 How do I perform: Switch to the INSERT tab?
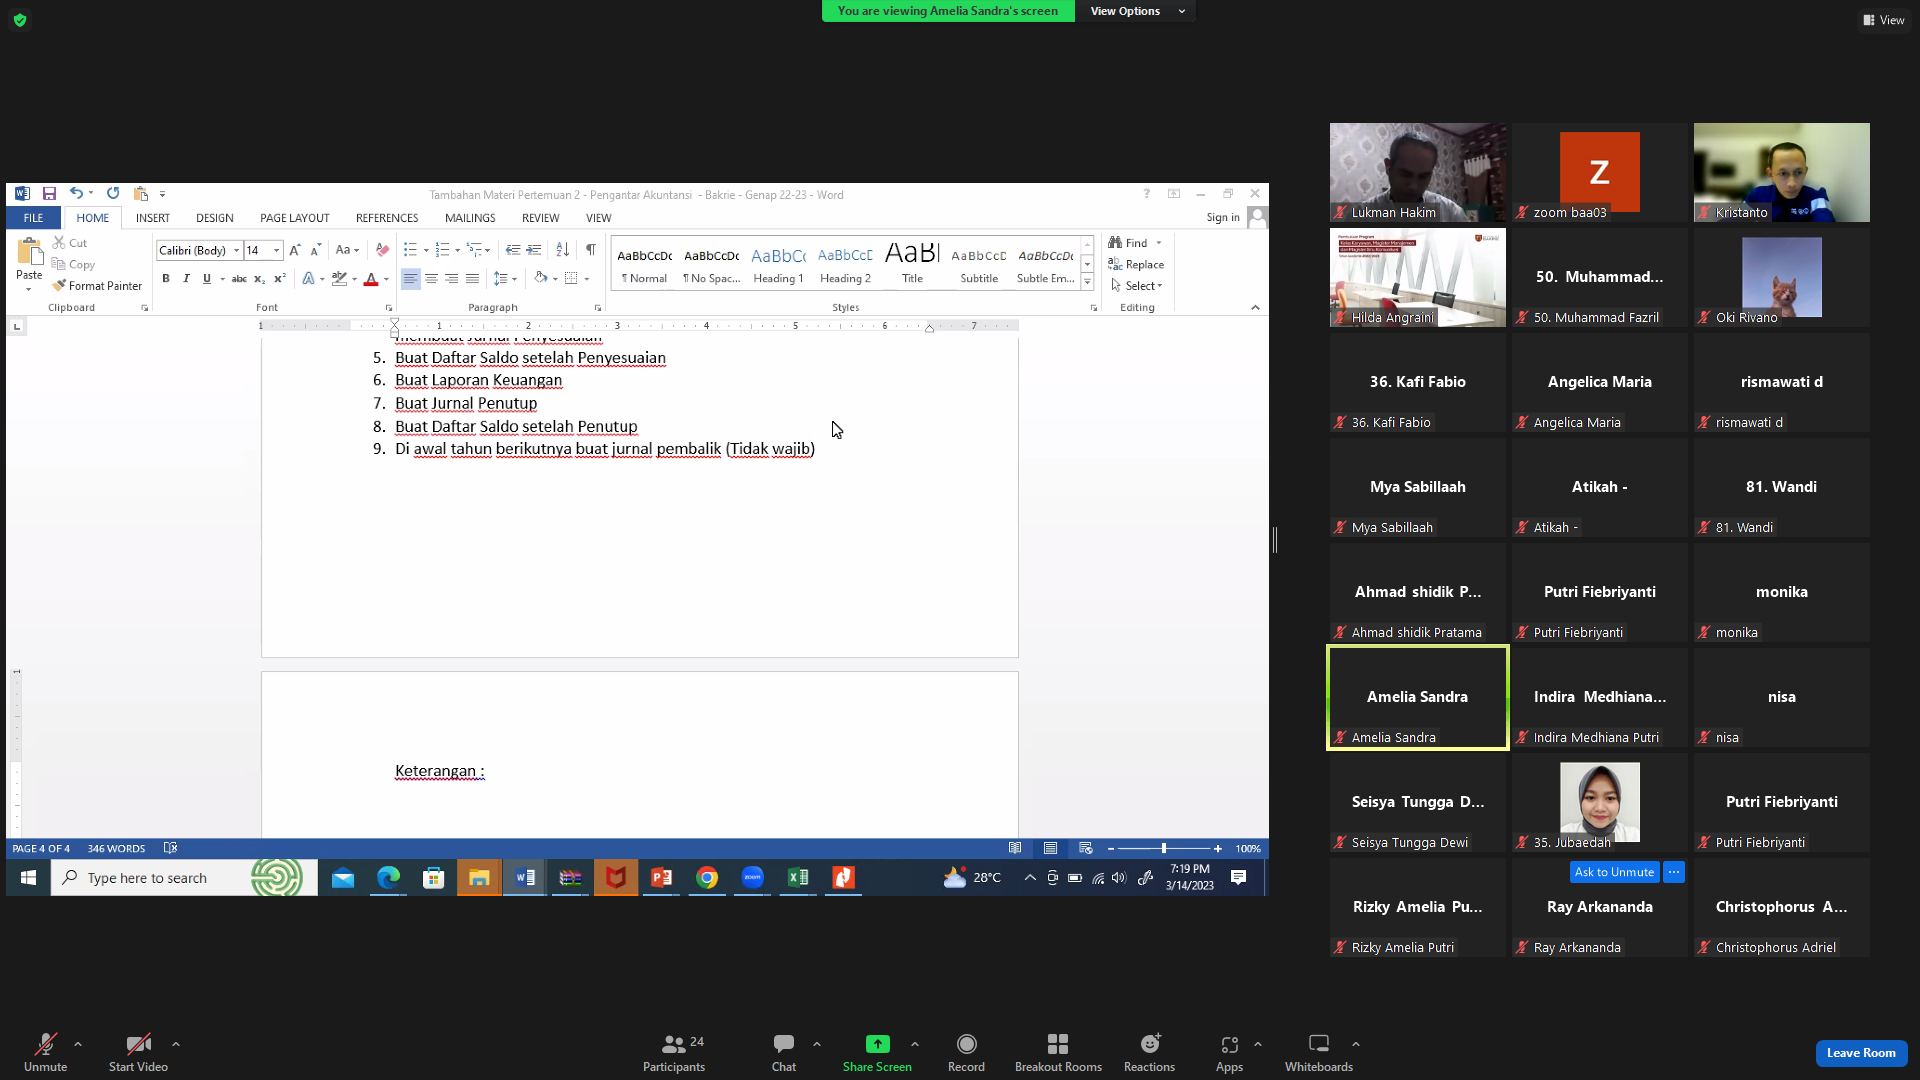(153, 218)
